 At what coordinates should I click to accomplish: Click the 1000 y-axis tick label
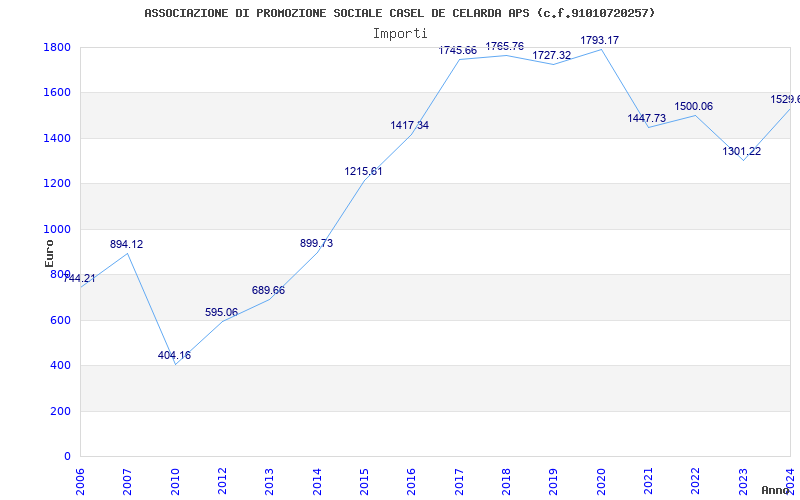point(57,230)
